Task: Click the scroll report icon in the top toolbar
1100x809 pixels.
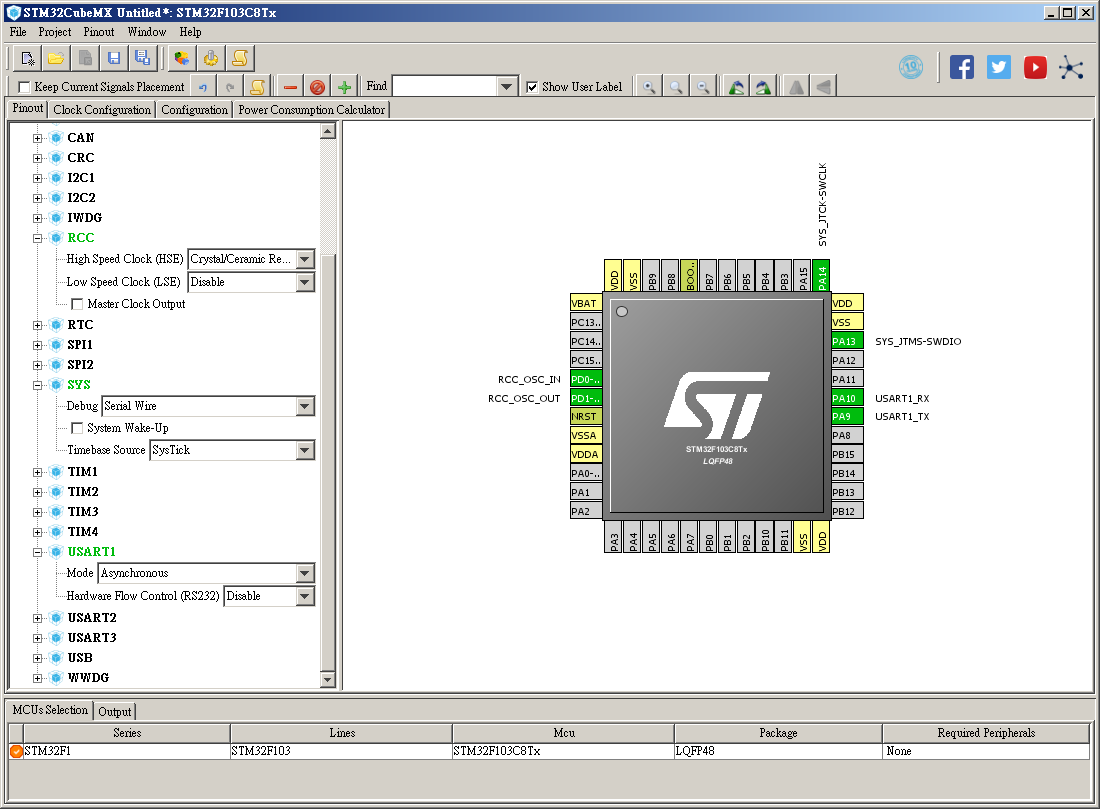Action: (x=239, y=58)
